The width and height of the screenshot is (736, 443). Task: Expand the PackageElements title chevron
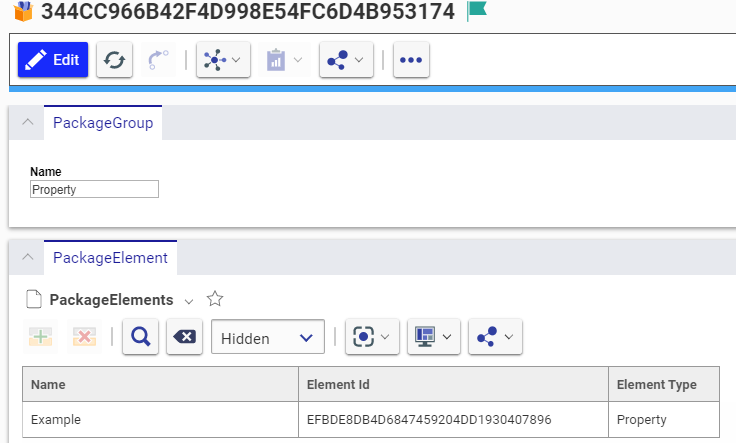pos(189,300)
